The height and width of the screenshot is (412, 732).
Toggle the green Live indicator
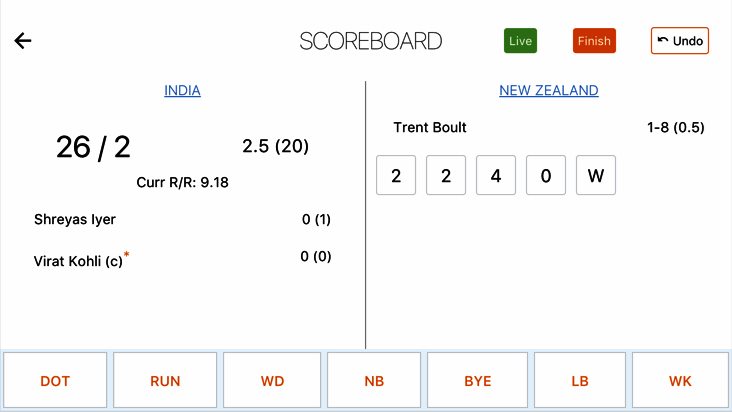520,41
